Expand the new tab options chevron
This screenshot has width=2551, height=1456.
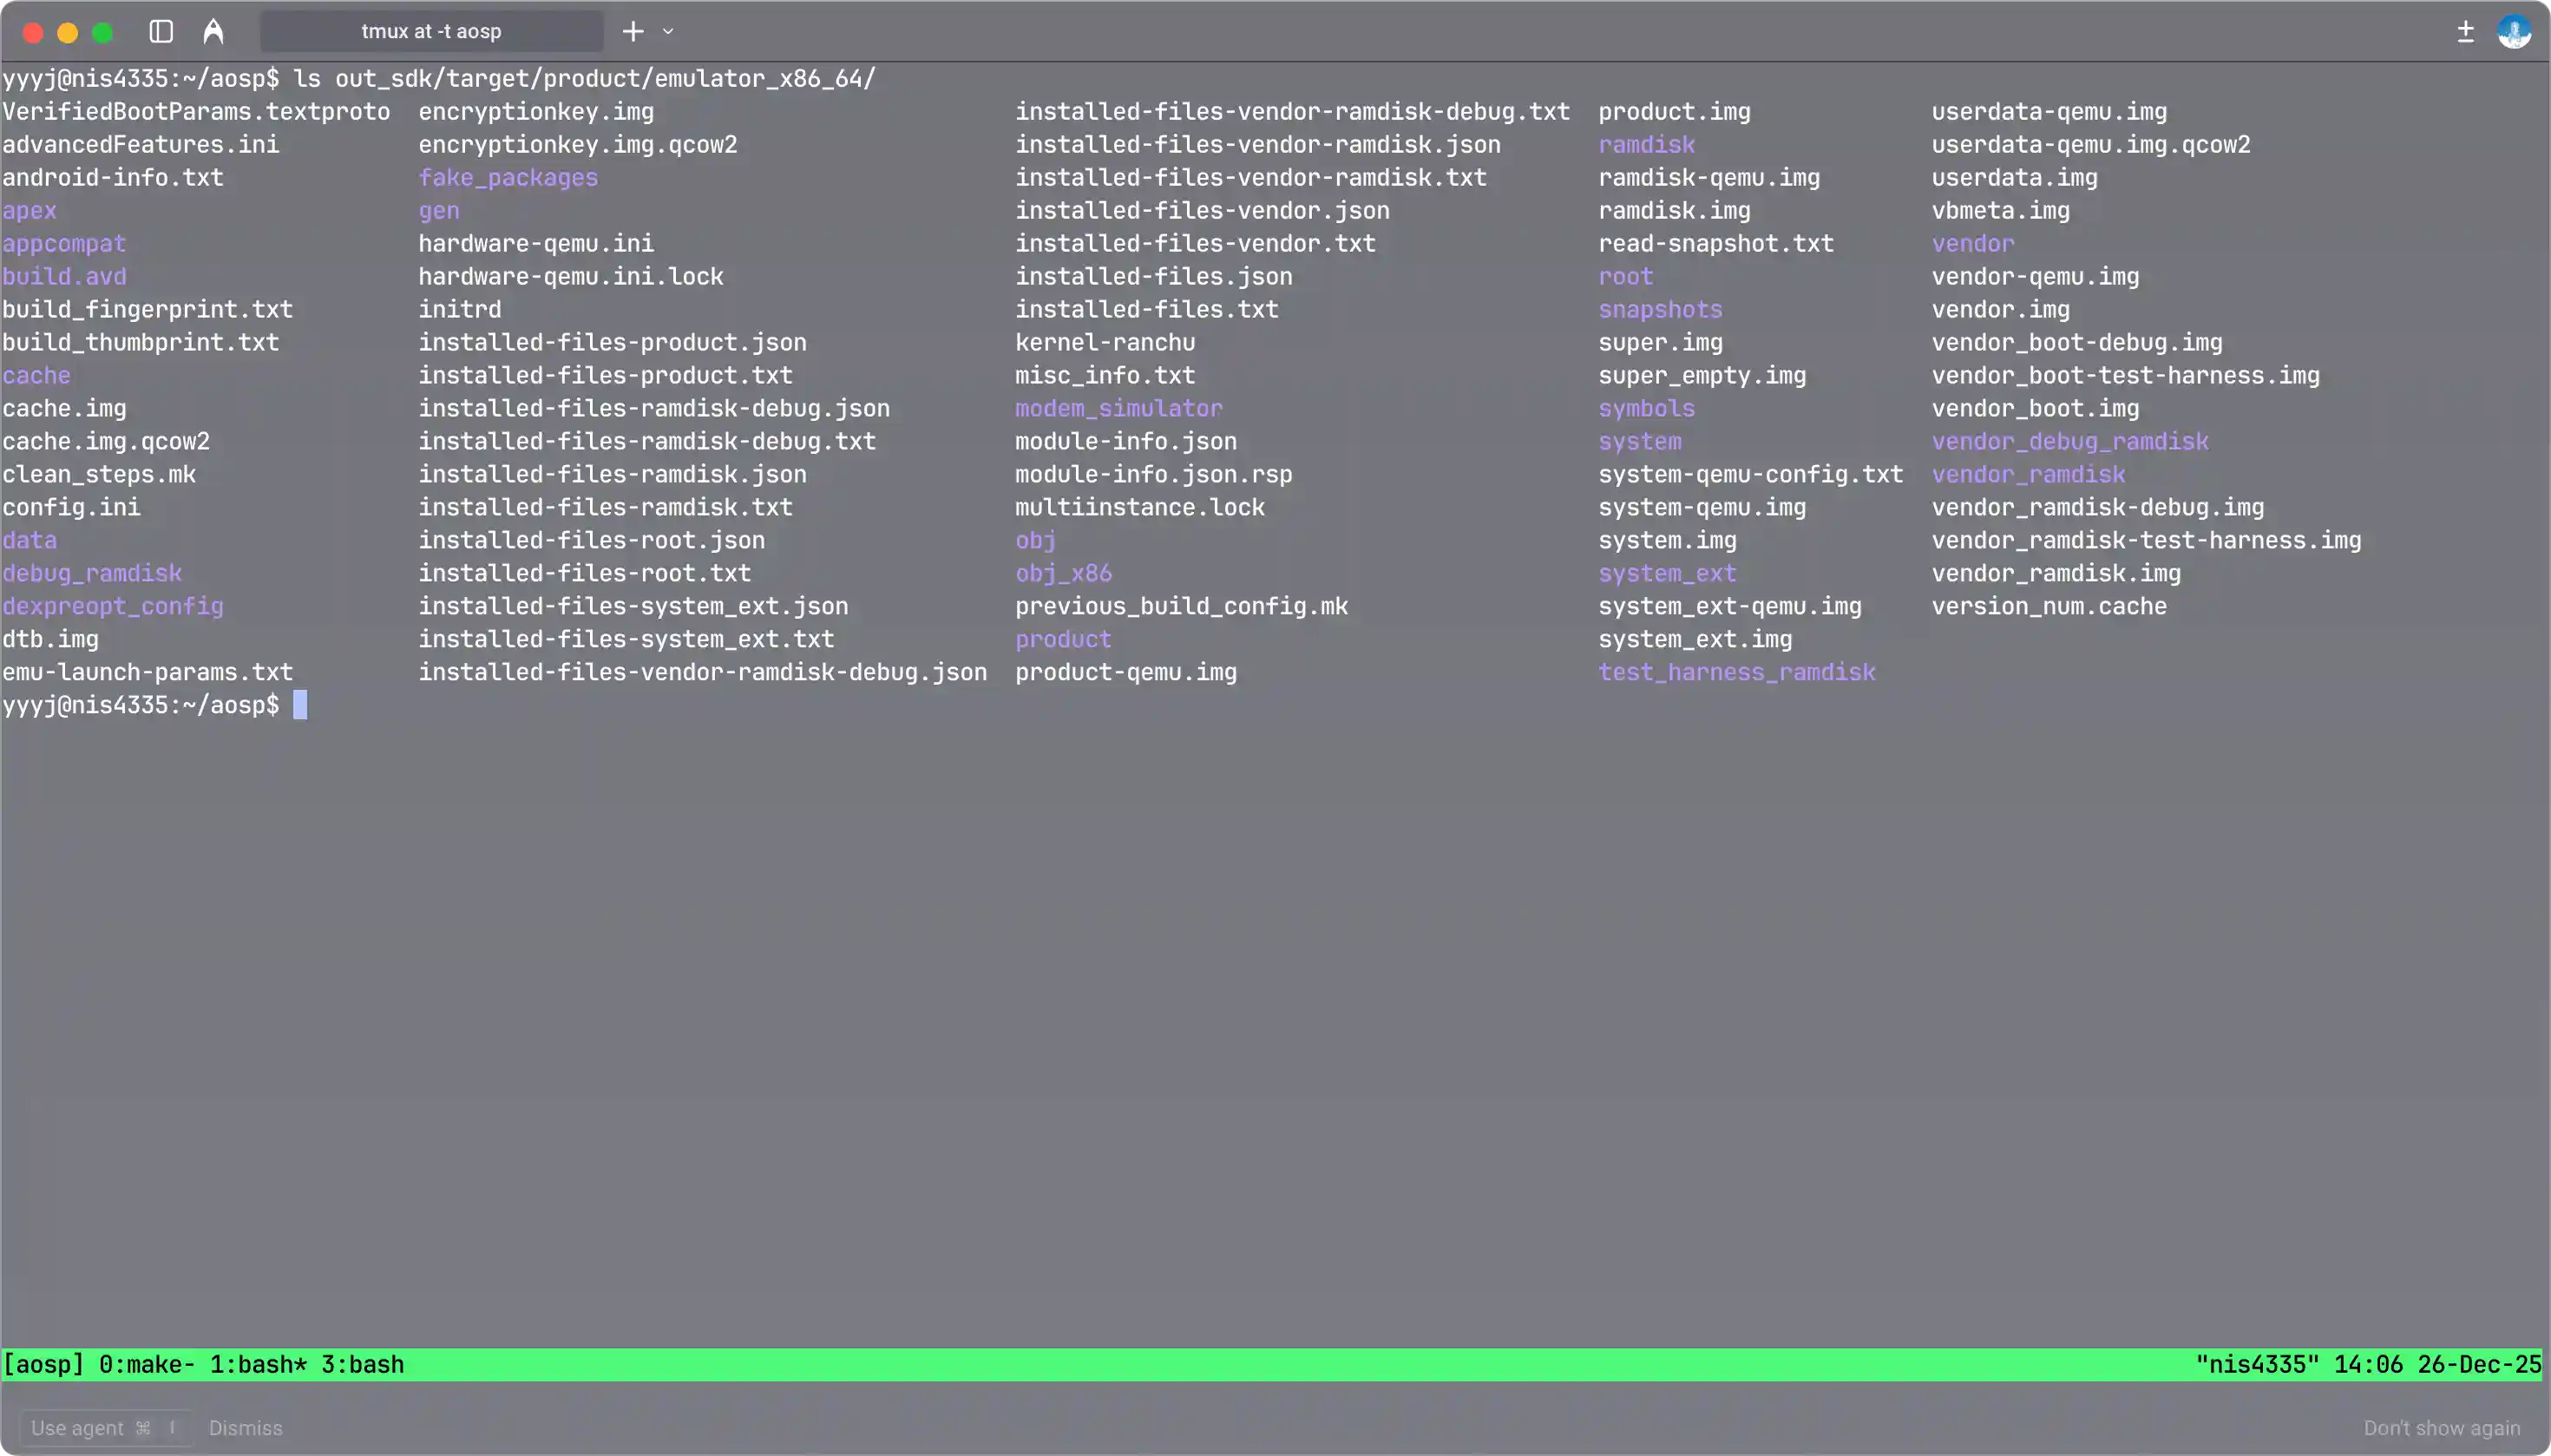[668, 31]
